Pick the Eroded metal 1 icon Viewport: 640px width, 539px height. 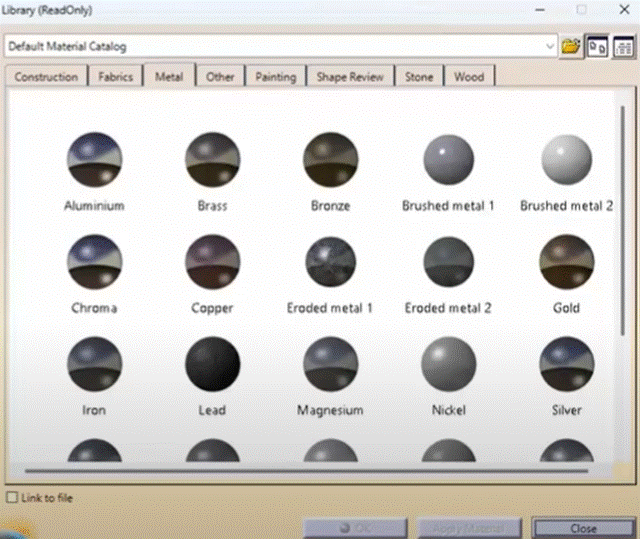pos(330,262)
